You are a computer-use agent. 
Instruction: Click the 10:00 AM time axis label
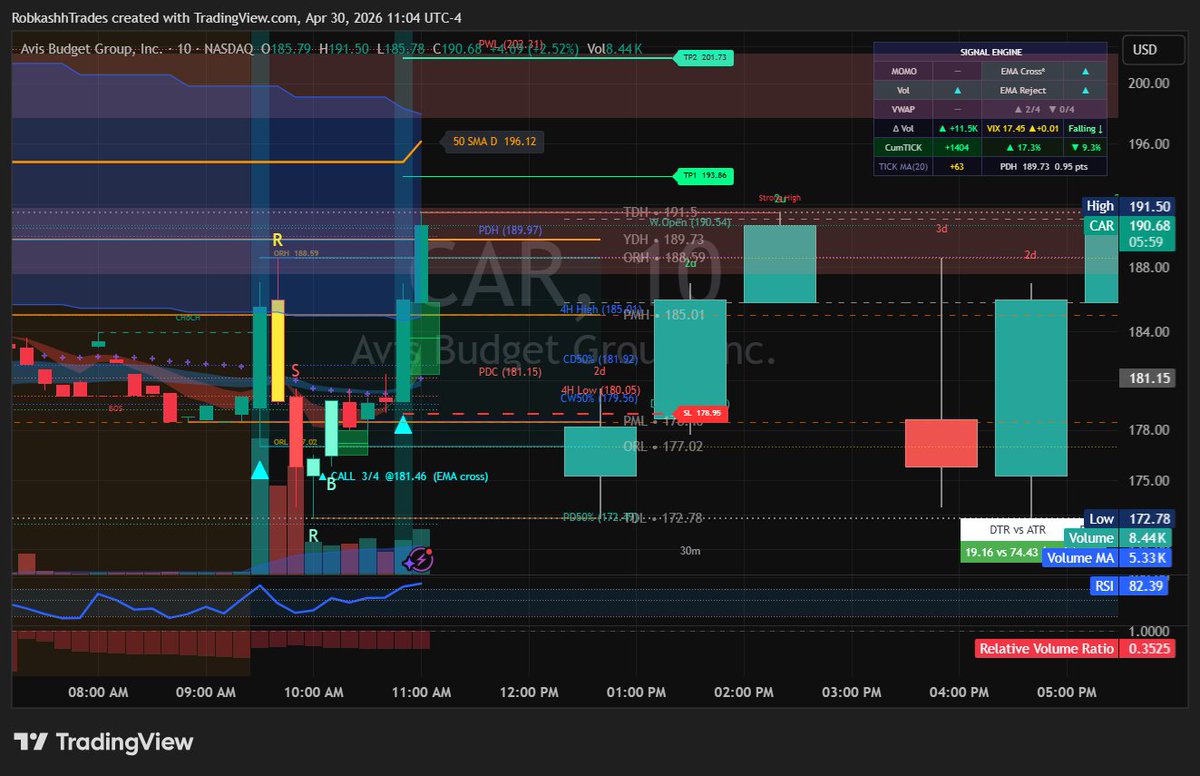pos(314,692)
